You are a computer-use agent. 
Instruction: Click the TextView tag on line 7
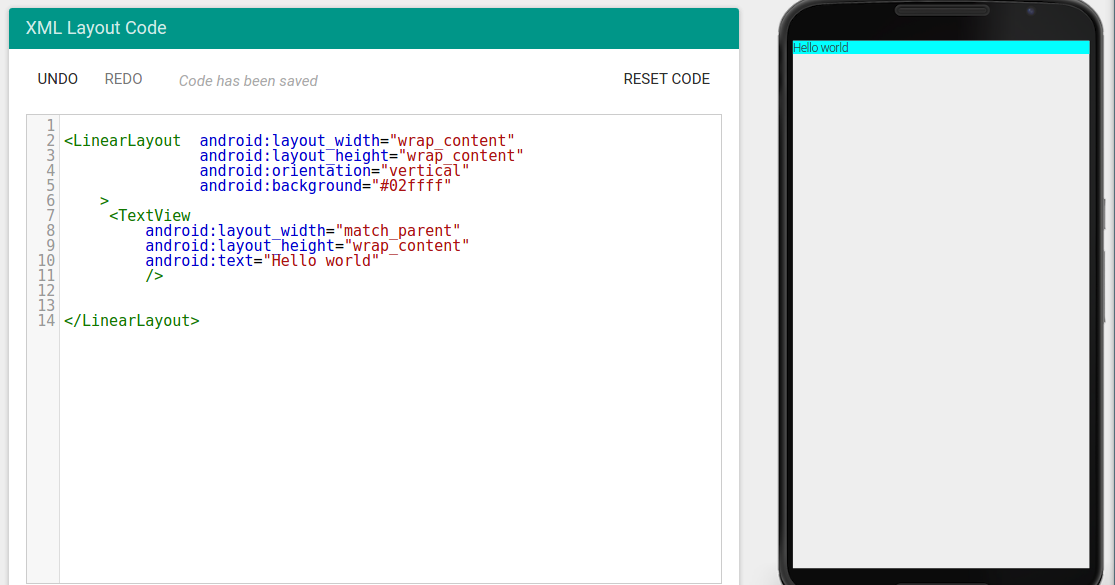150,215
